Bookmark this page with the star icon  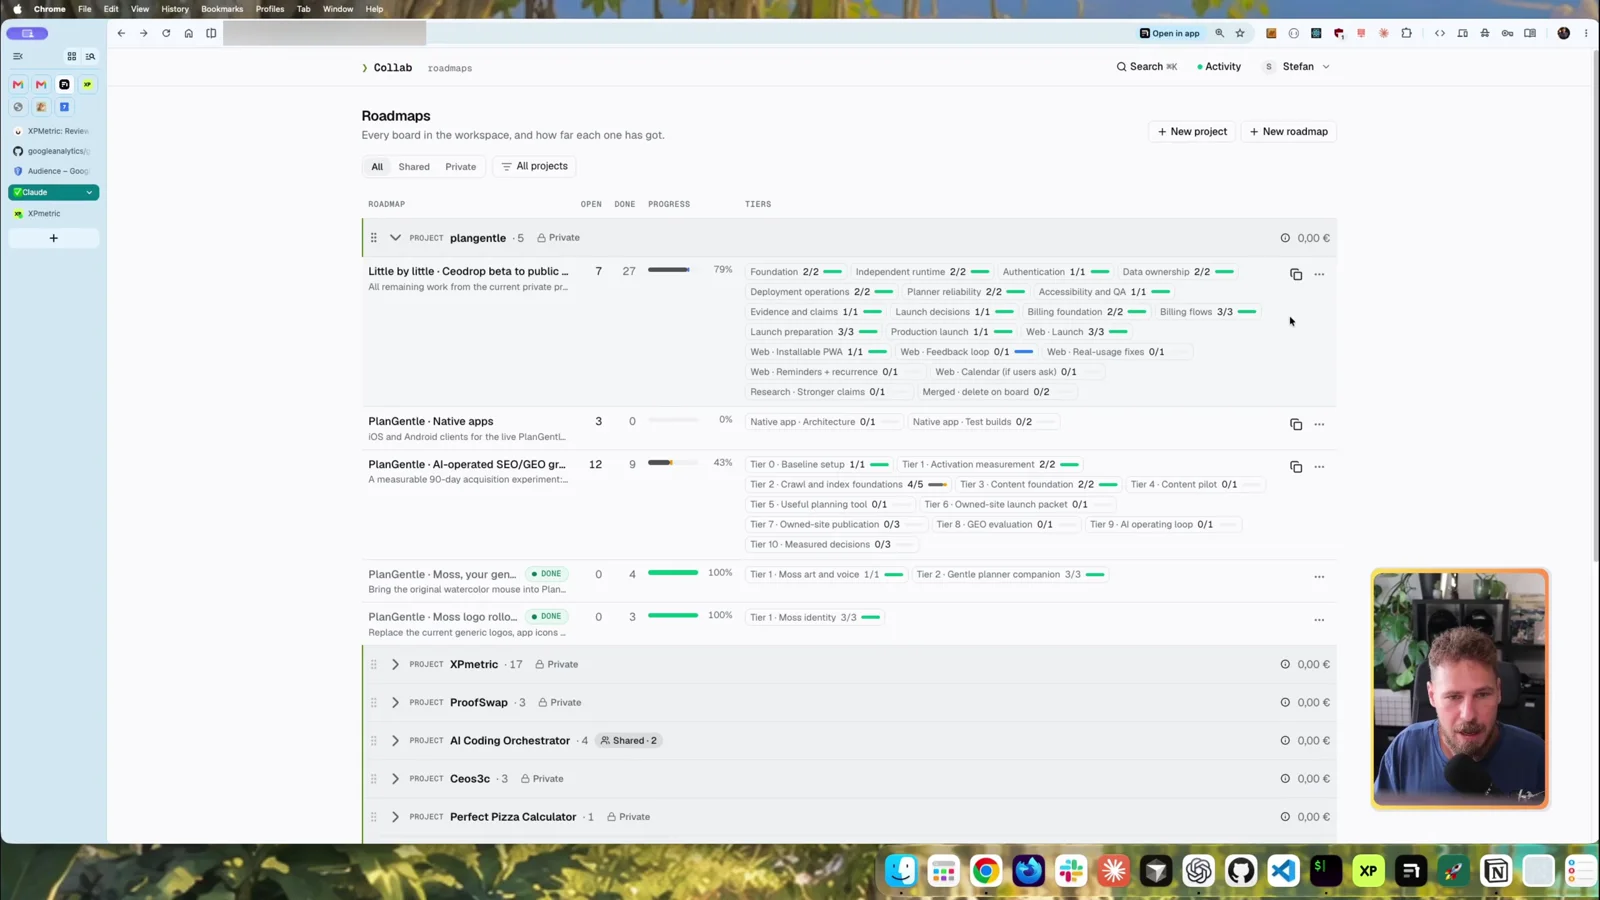click(x=1240, y=33)
